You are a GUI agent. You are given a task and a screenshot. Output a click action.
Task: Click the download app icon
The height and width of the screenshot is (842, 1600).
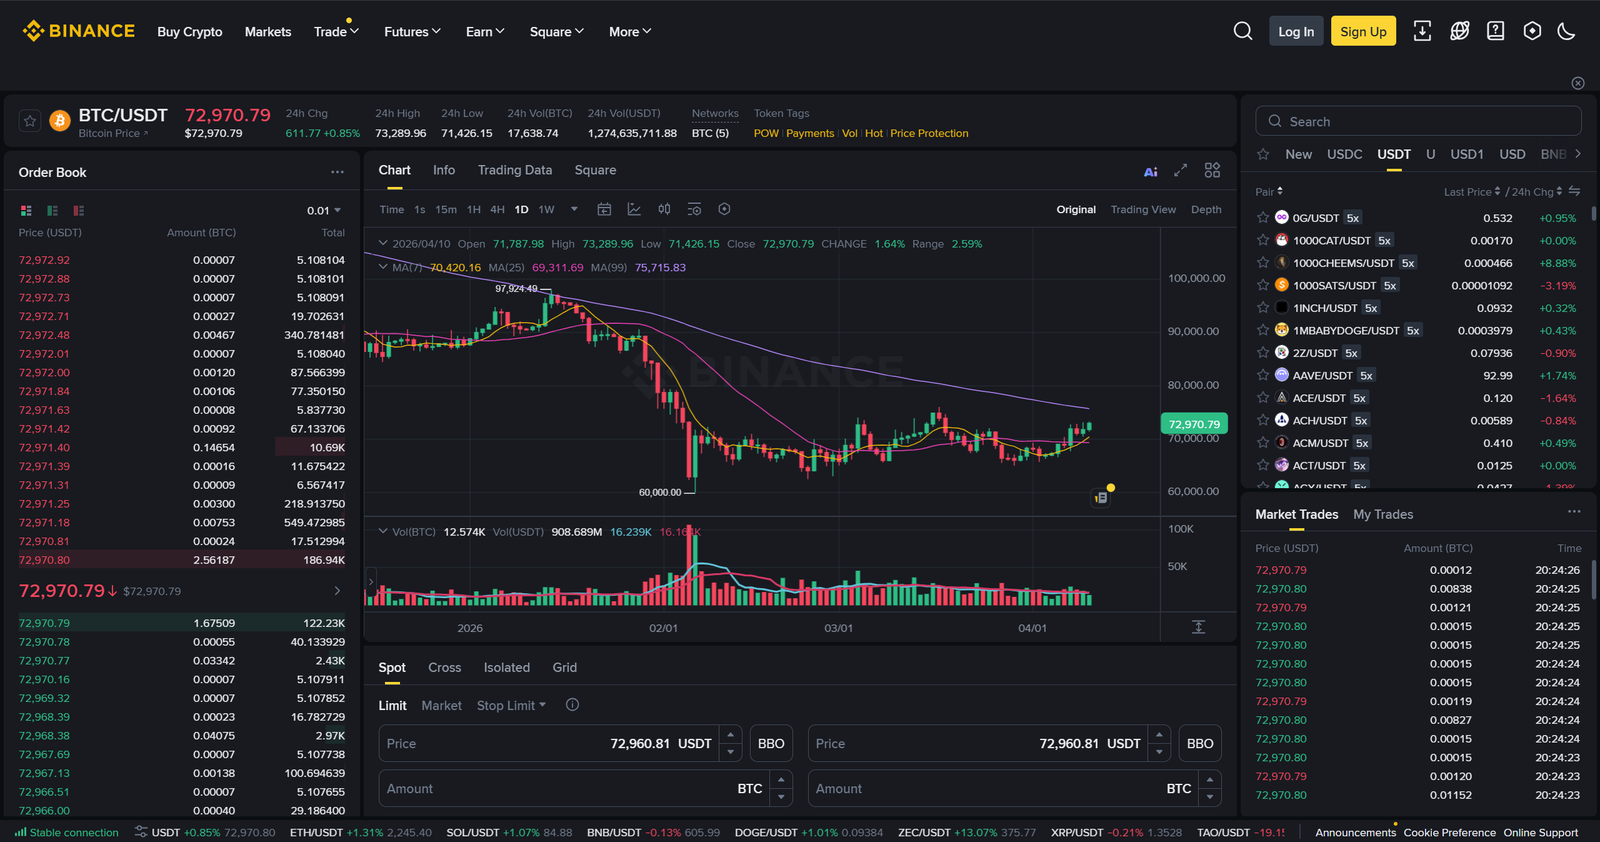(1422, 31)
